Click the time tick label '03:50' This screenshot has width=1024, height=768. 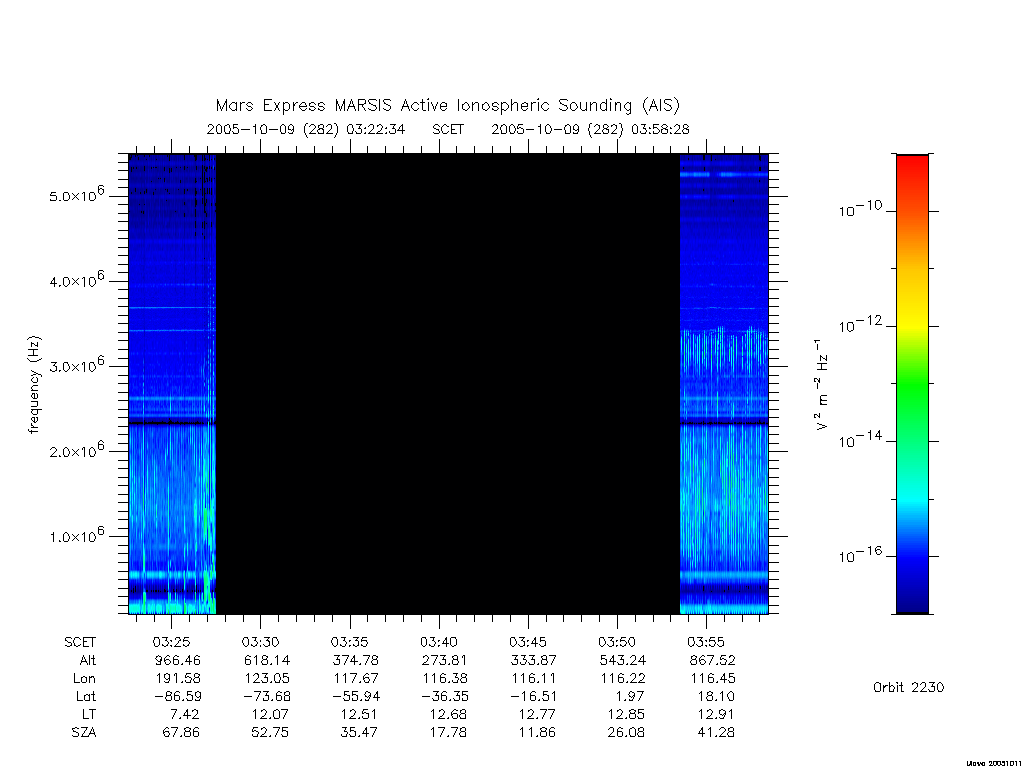pos(617,642)
